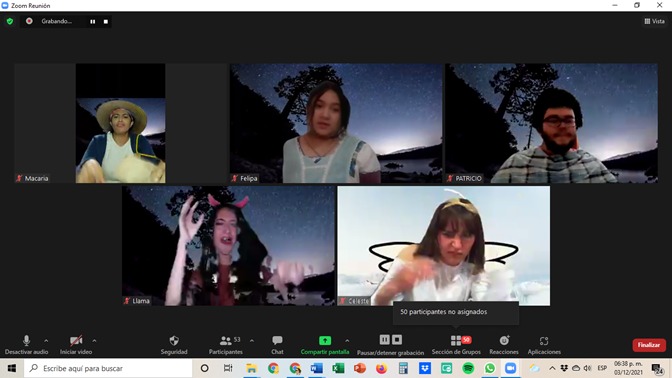
Task: Open first Chrome icon on taskbar
Action: point(273,368)
